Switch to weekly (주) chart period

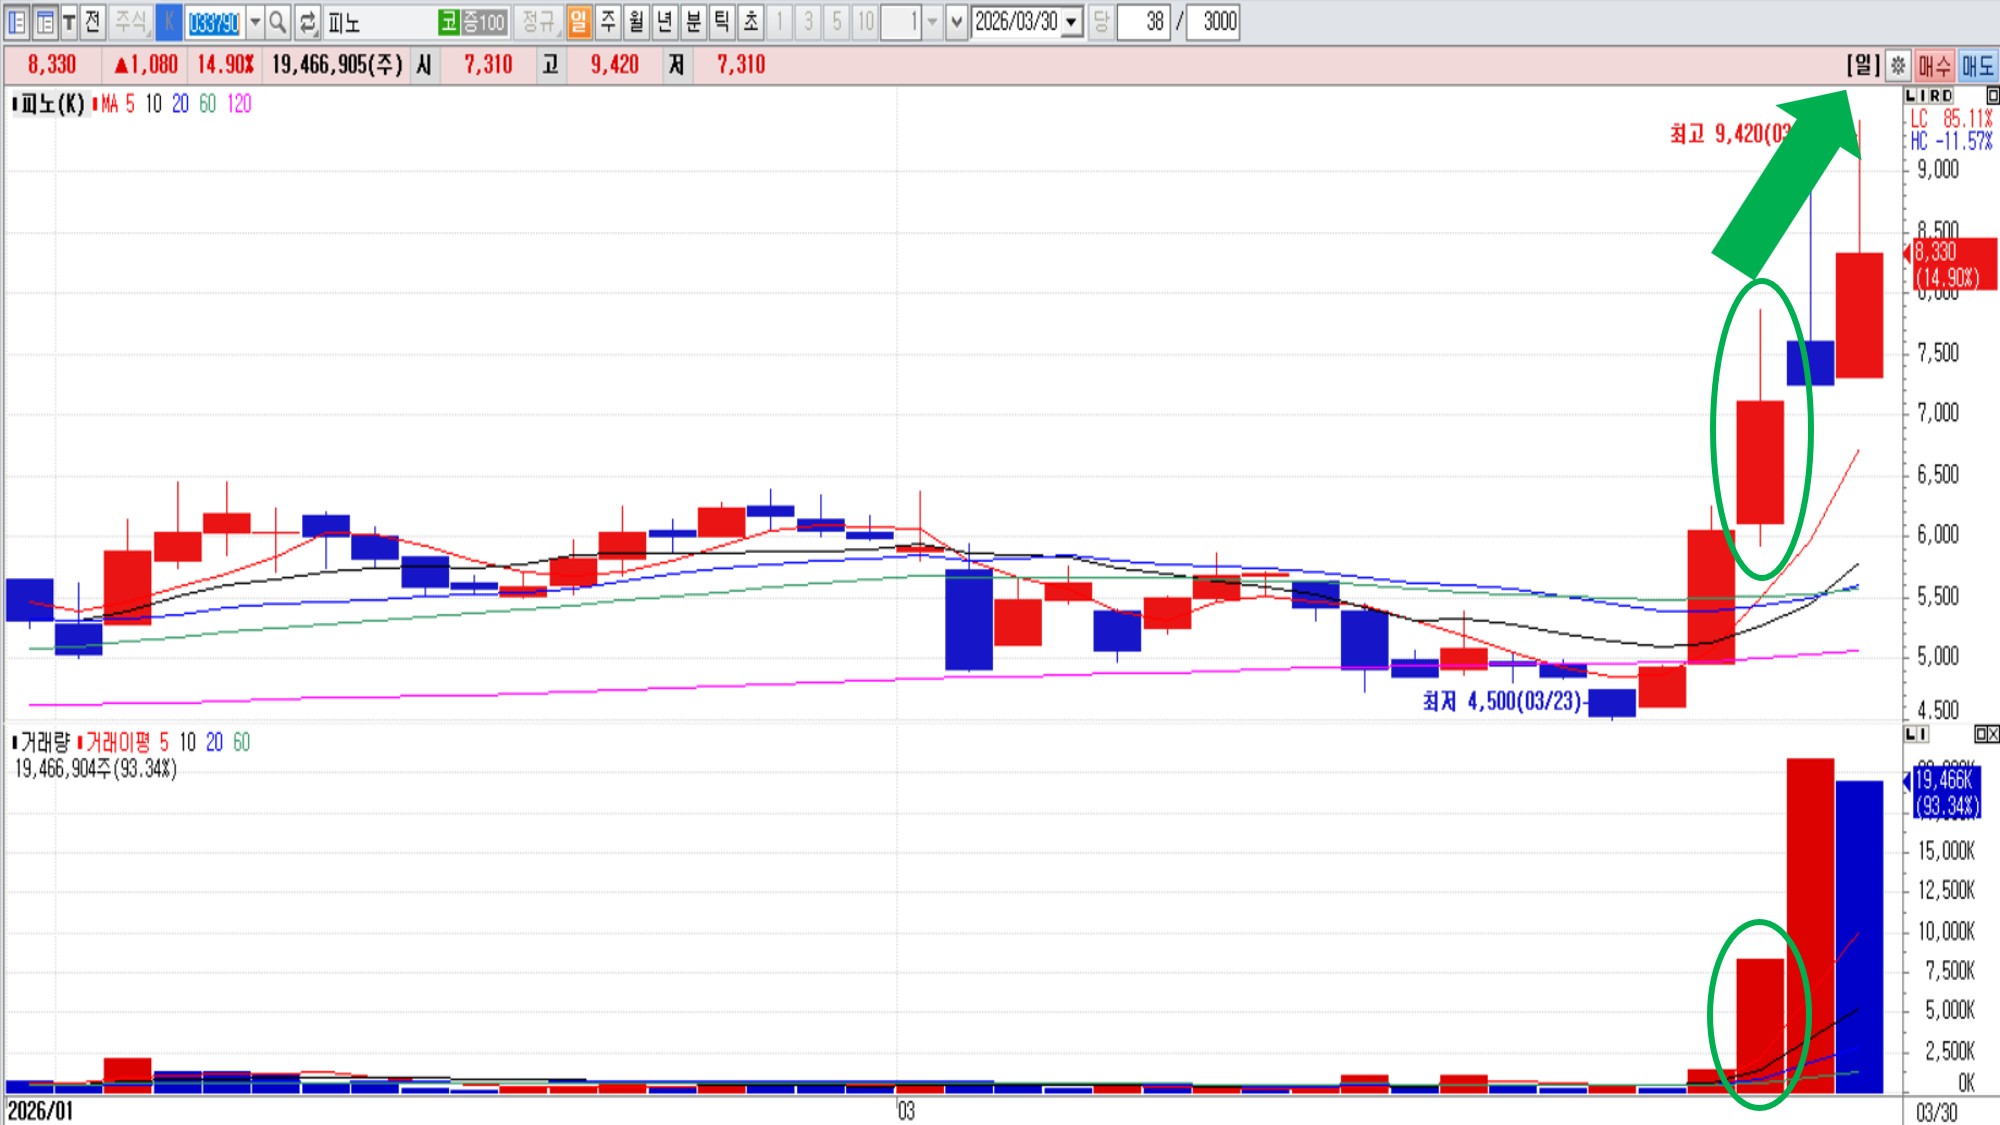click(608, 21)
